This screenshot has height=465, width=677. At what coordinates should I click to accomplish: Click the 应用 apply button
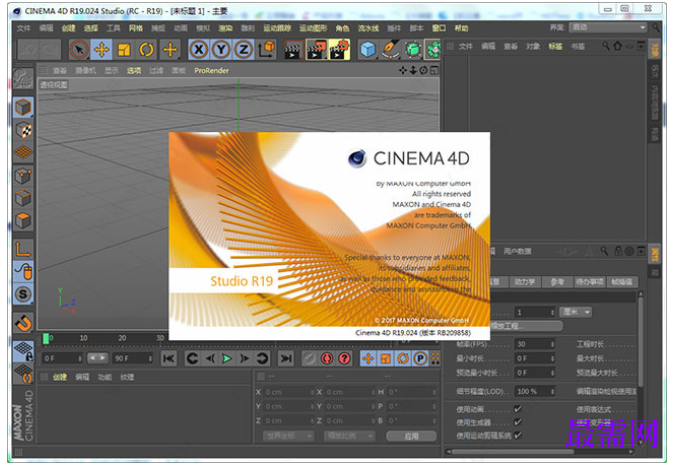[411, 436]
